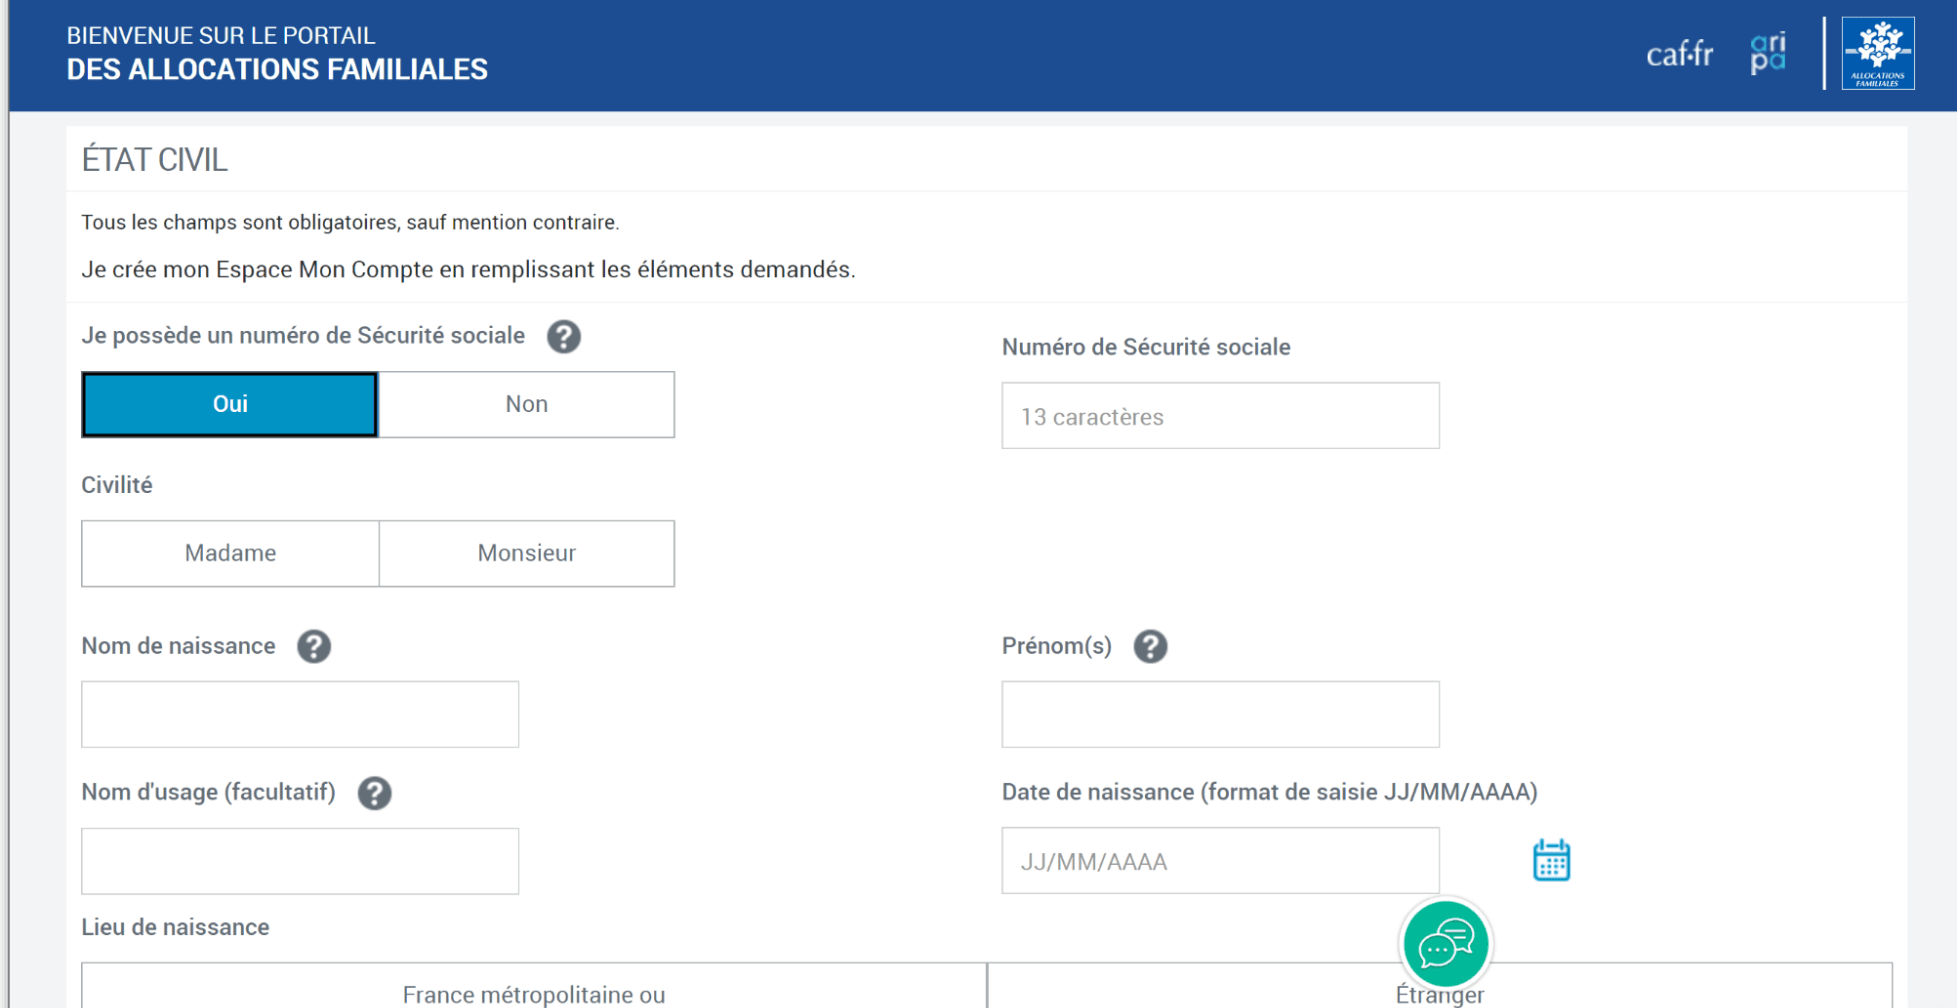Click the Nom de naissance text box
Image resolution: width=1957 pixels, height=1008 pixels.
pos(300,714)
